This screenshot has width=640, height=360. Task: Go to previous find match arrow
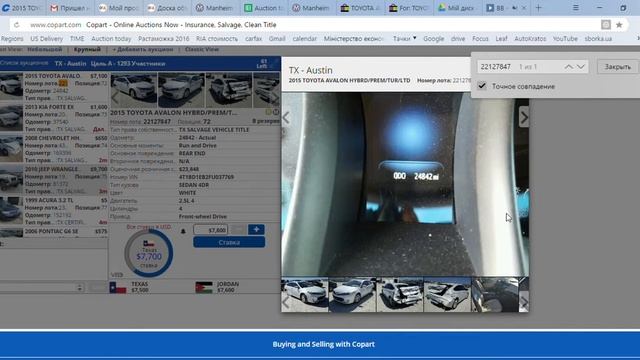coord(569,67)
